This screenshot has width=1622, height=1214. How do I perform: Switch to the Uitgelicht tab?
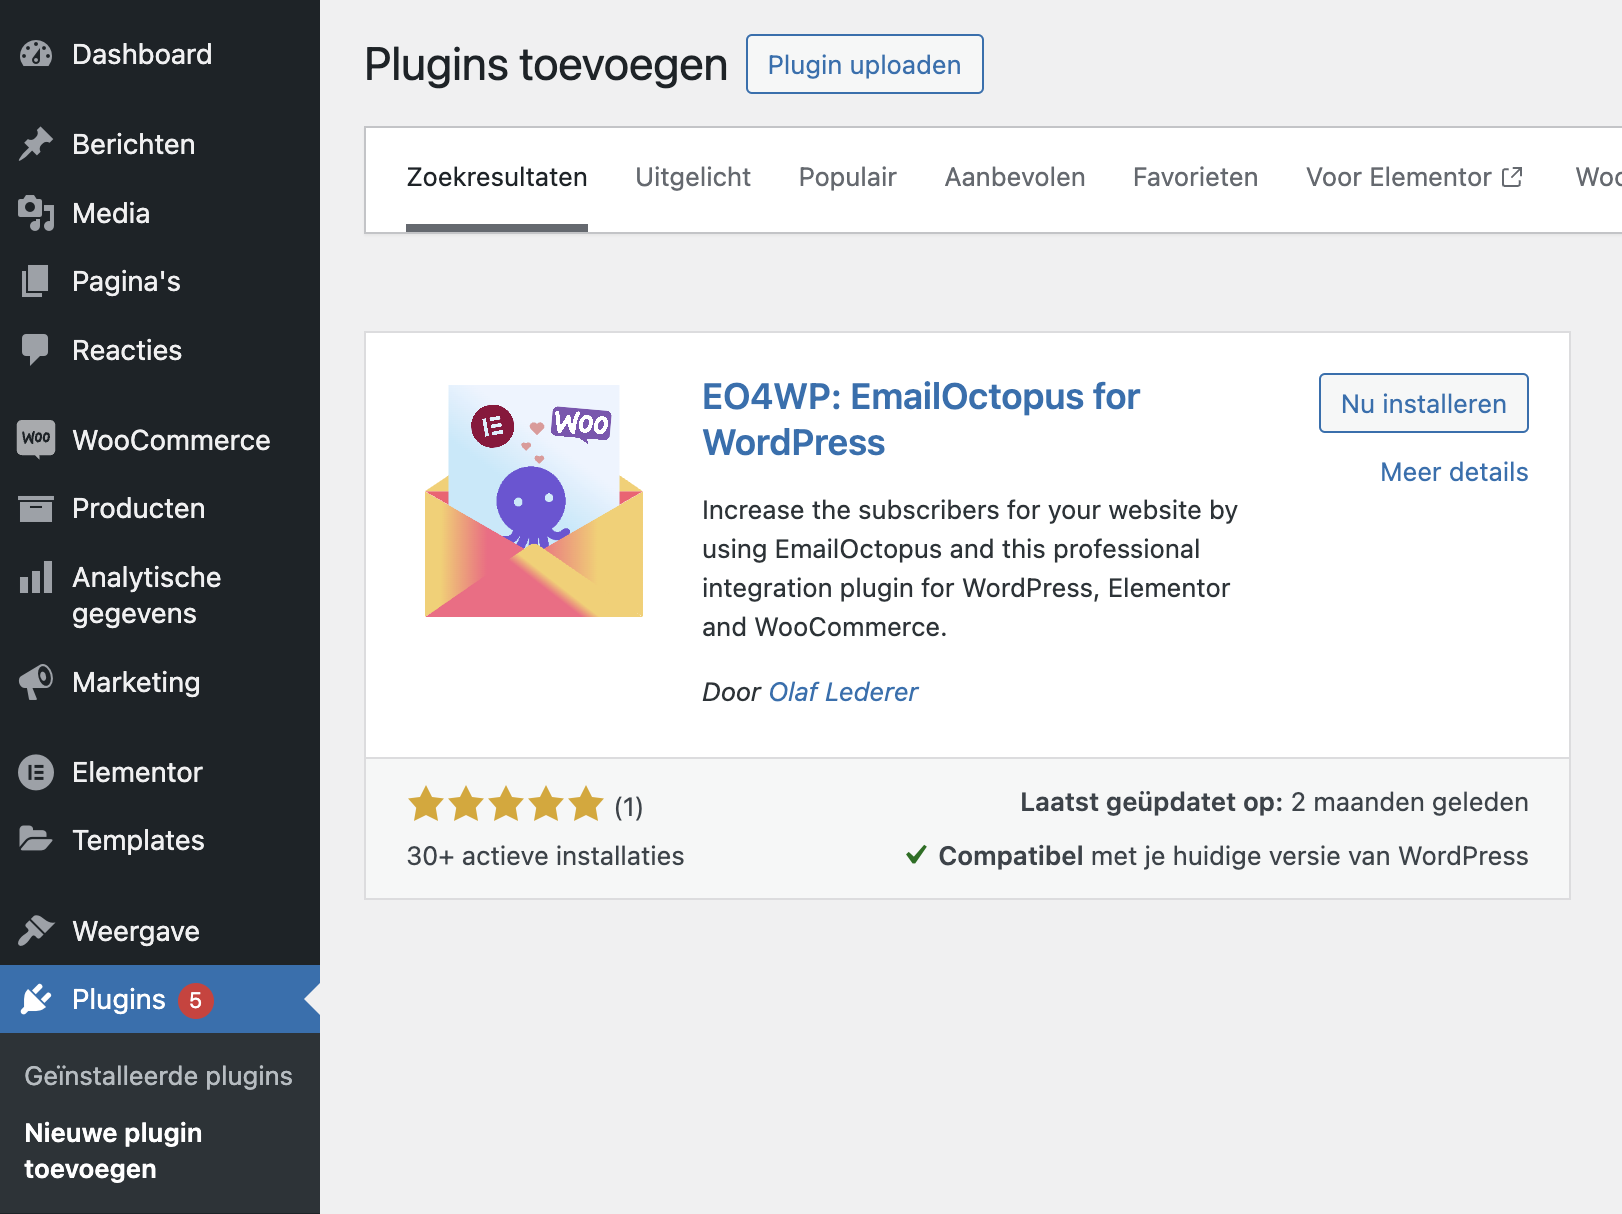click(693, 178)
